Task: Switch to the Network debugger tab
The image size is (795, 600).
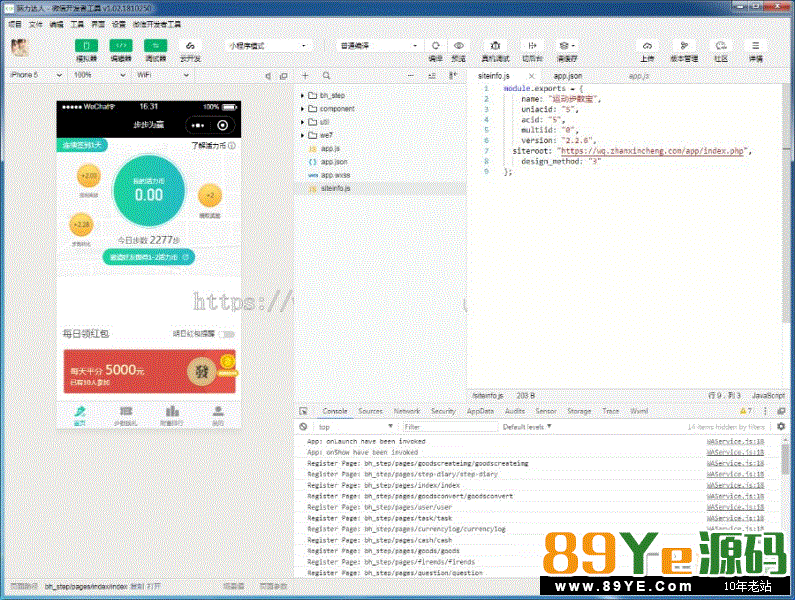Action: click(406, 411)
